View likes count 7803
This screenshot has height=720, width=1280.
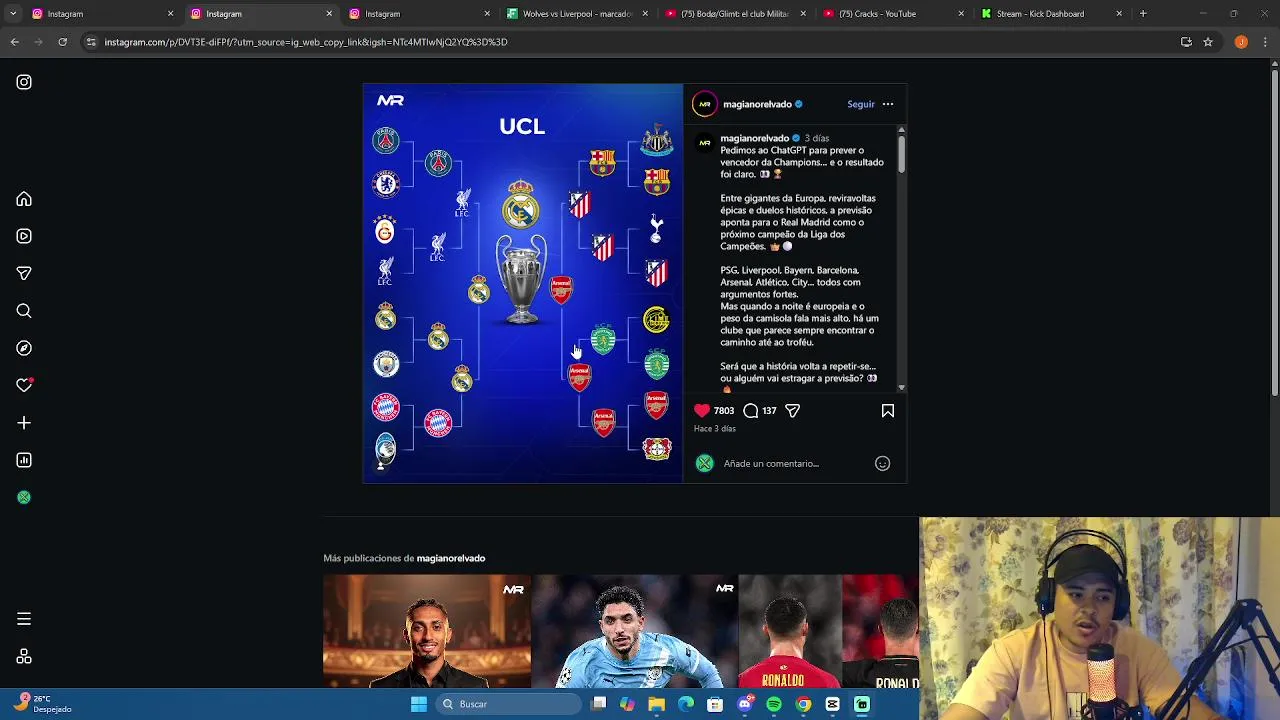point(724,410)
